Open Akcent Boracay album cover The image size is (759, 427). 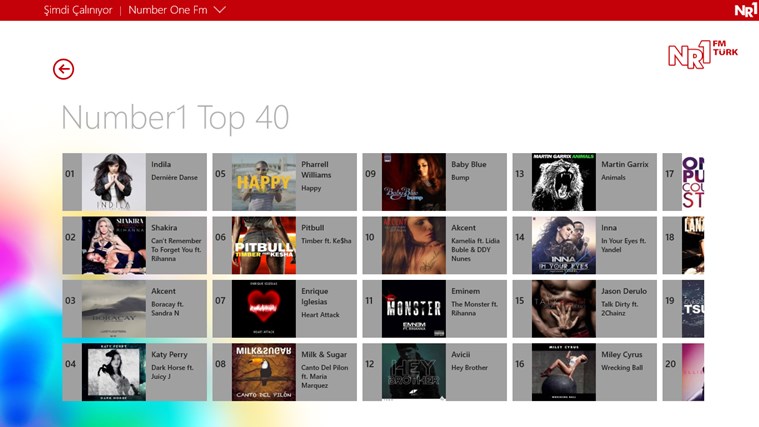click(114, 309)
